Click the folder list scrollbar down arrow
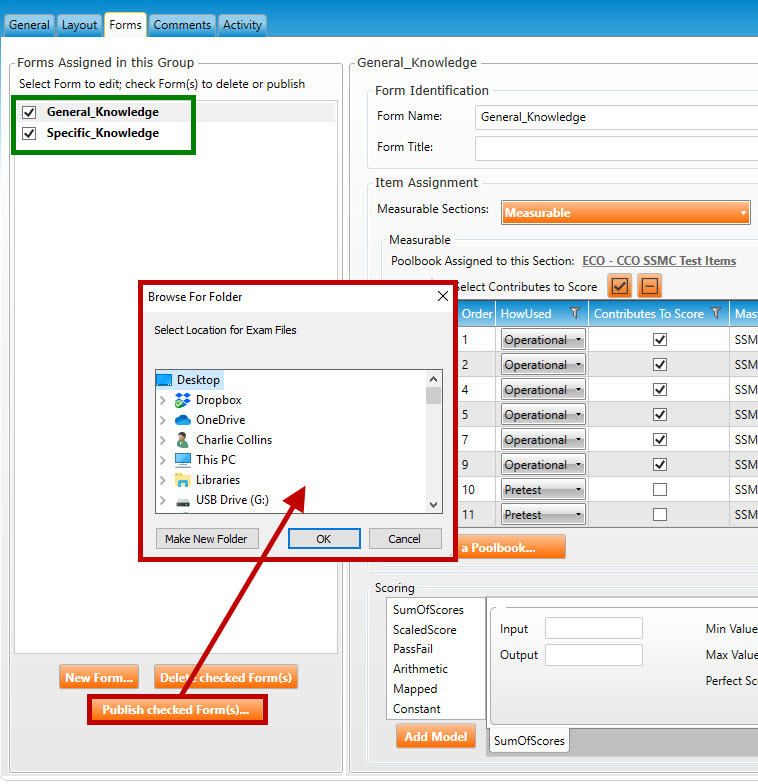758x784 pixels. [x=434, y=505]
